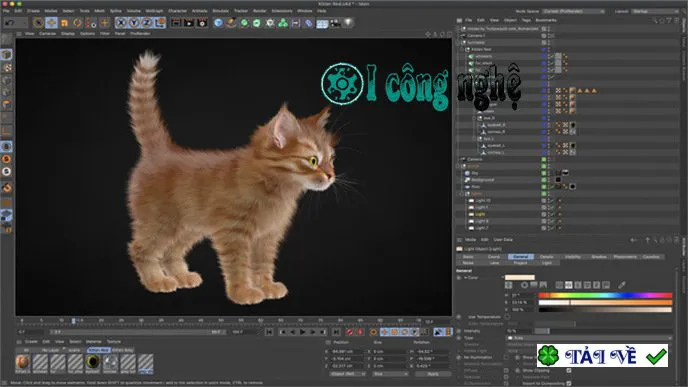Jump to the start of the animation
688x387 pixels.
click(269, 332)
